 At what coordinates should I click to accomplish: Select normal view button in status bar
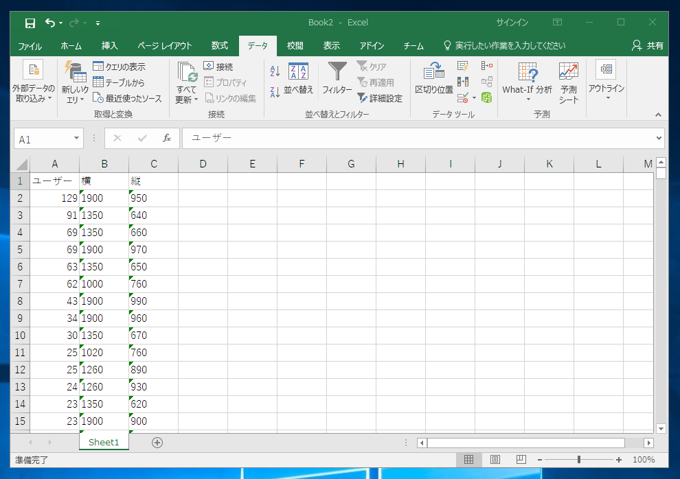click(x=468, y=460)
